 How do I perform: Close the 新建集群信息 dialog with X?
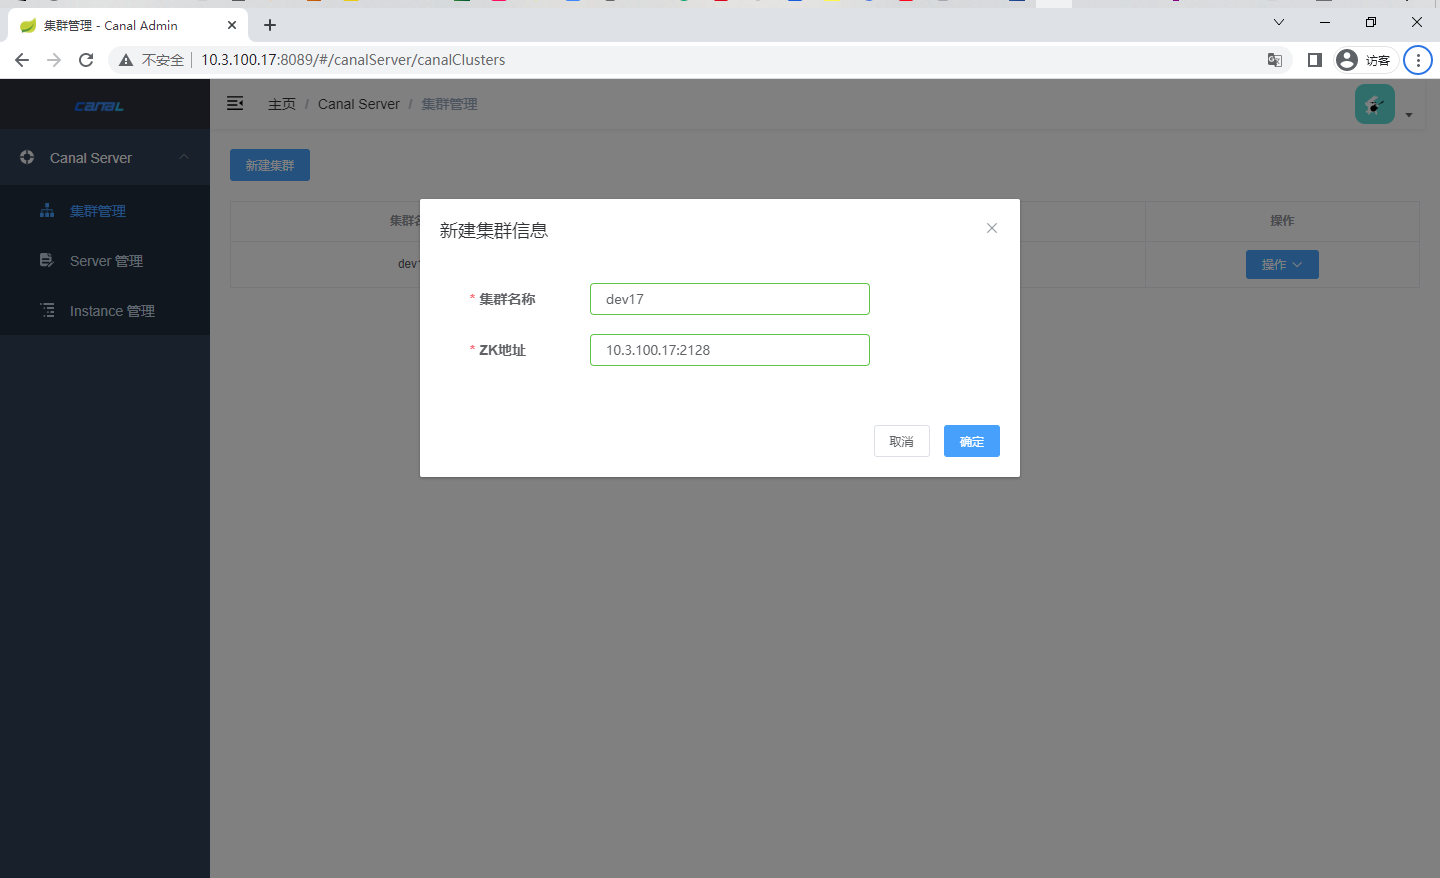click(992, 228)
